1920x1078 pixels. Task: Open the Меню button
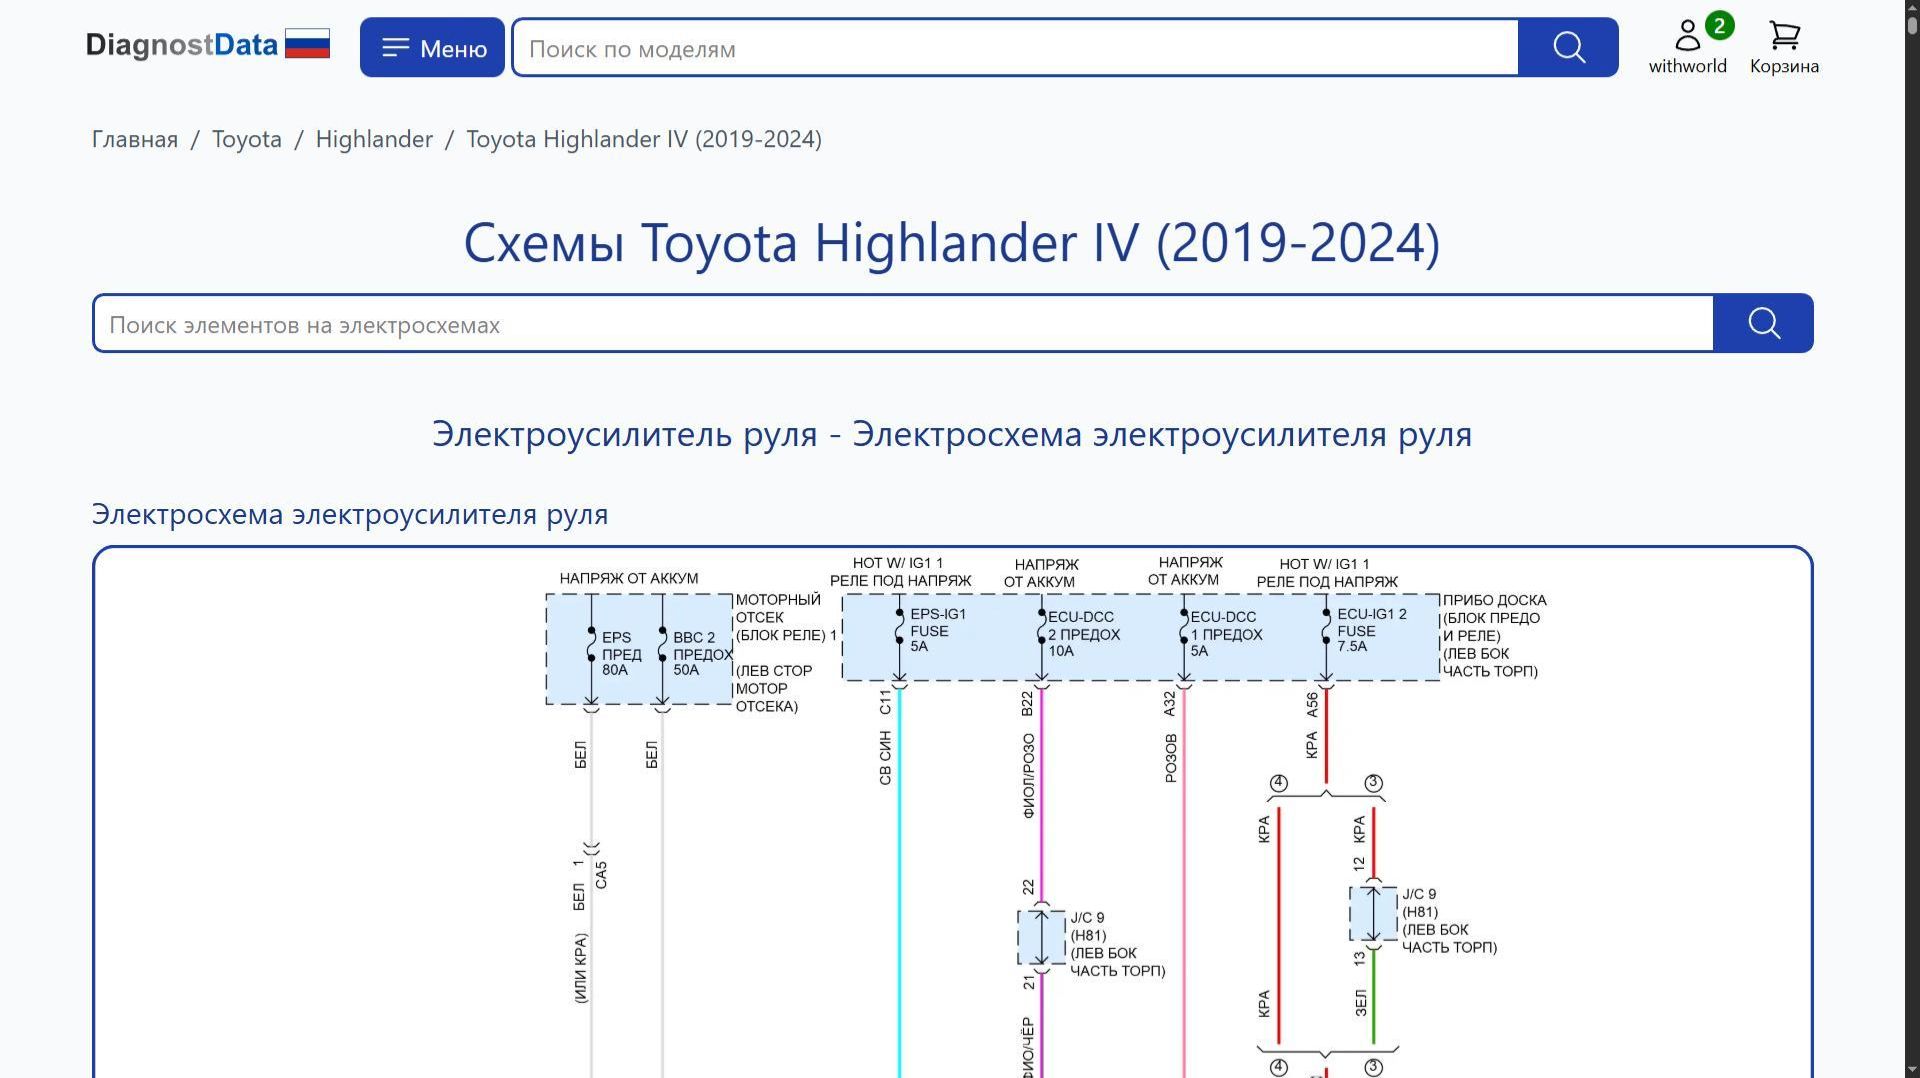(432, 46)
